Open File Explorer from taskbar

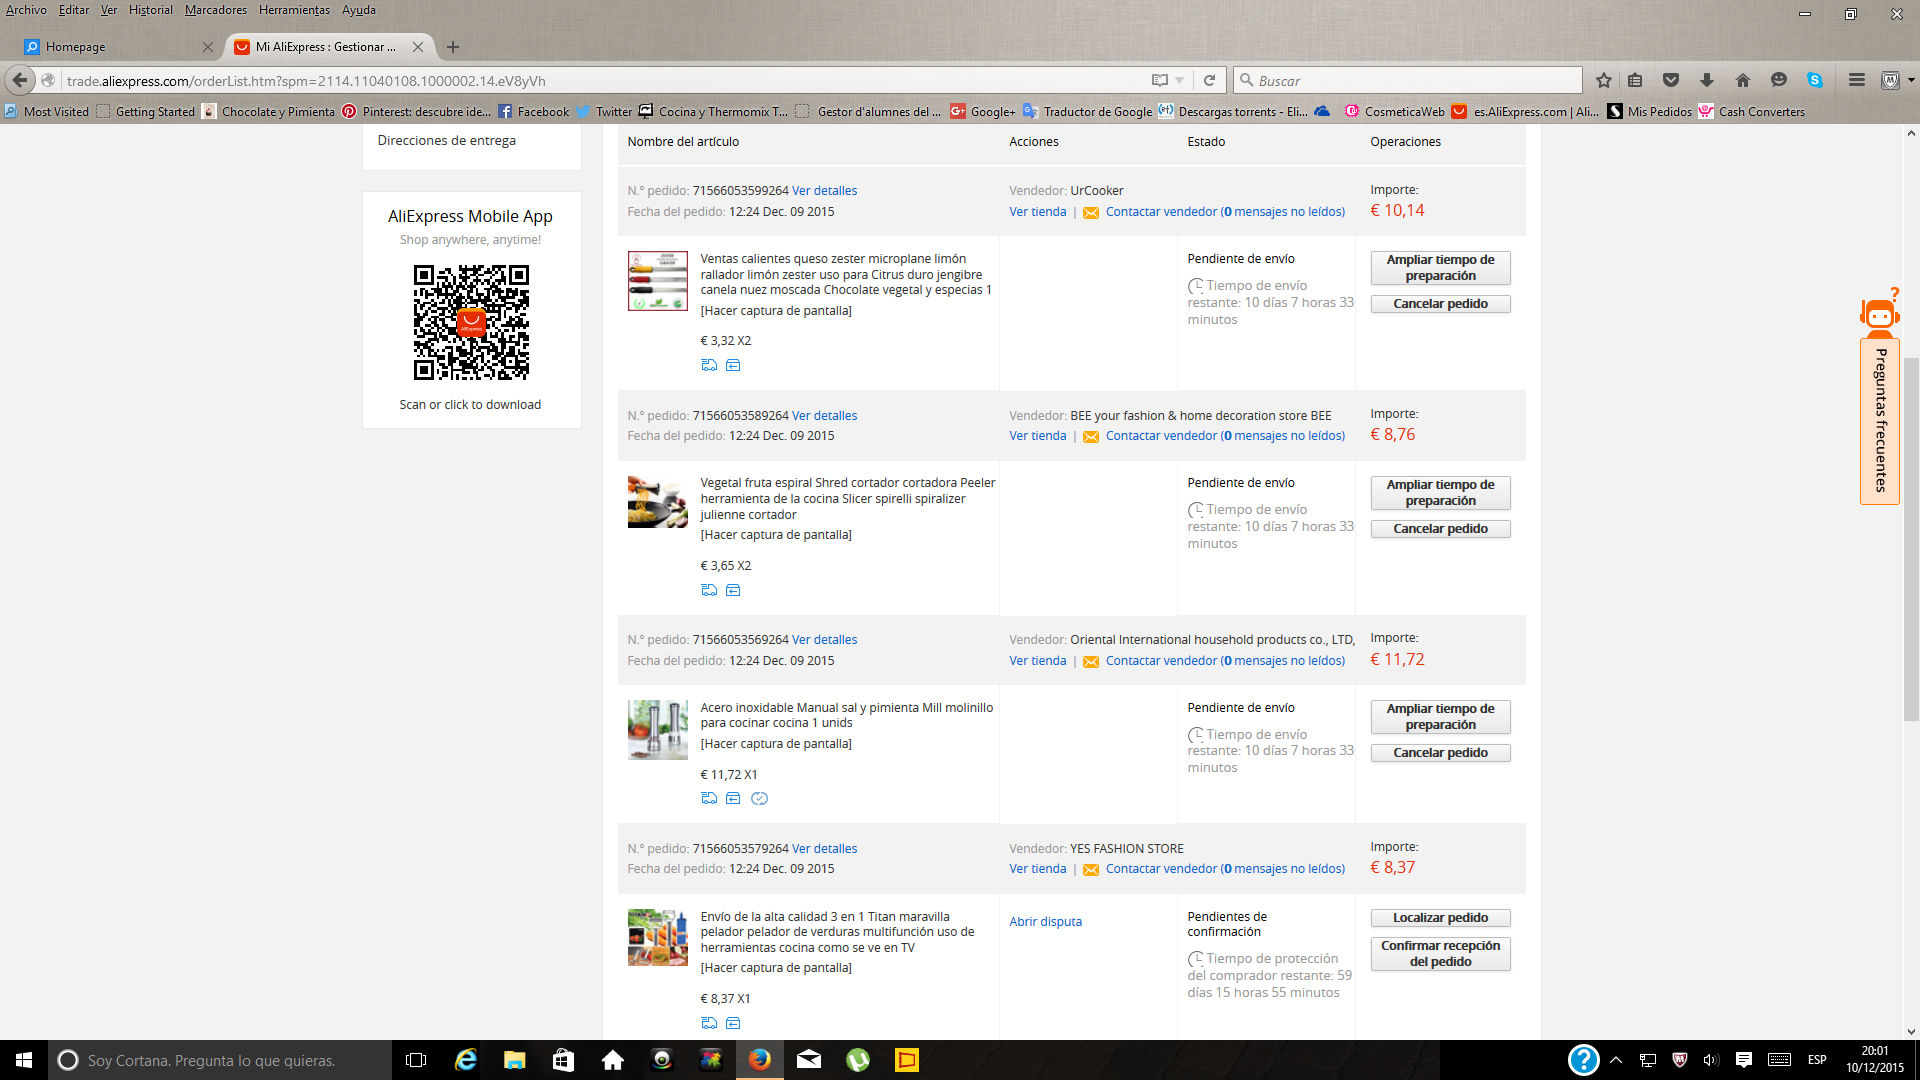tap(514, 1060)
